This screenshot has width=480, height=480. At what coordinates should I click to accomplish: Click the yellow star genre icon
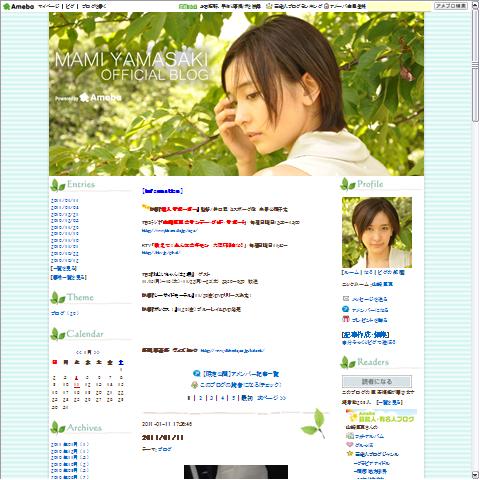pyautogui.click(x=350, y=453)
